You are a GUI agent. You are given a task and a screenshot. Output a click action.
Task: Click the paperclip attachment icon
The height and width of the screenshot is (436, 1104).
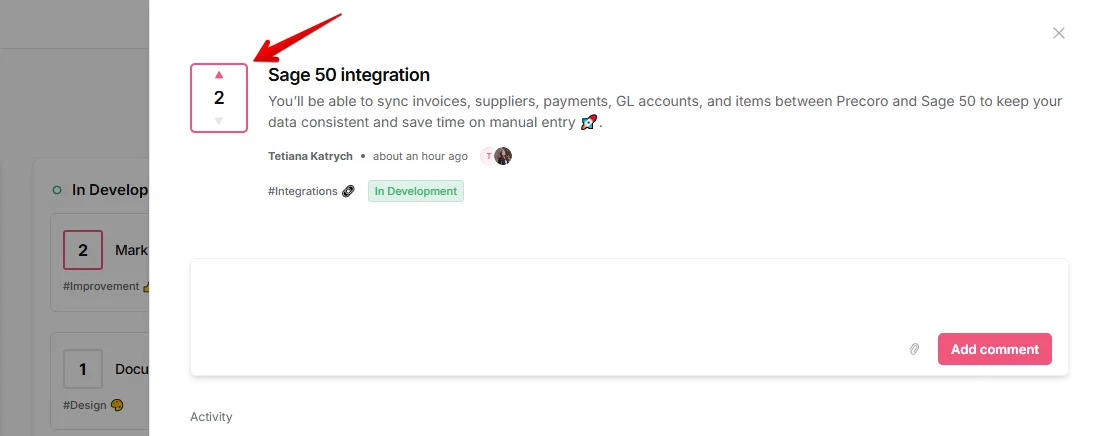[x=914, y=349]
